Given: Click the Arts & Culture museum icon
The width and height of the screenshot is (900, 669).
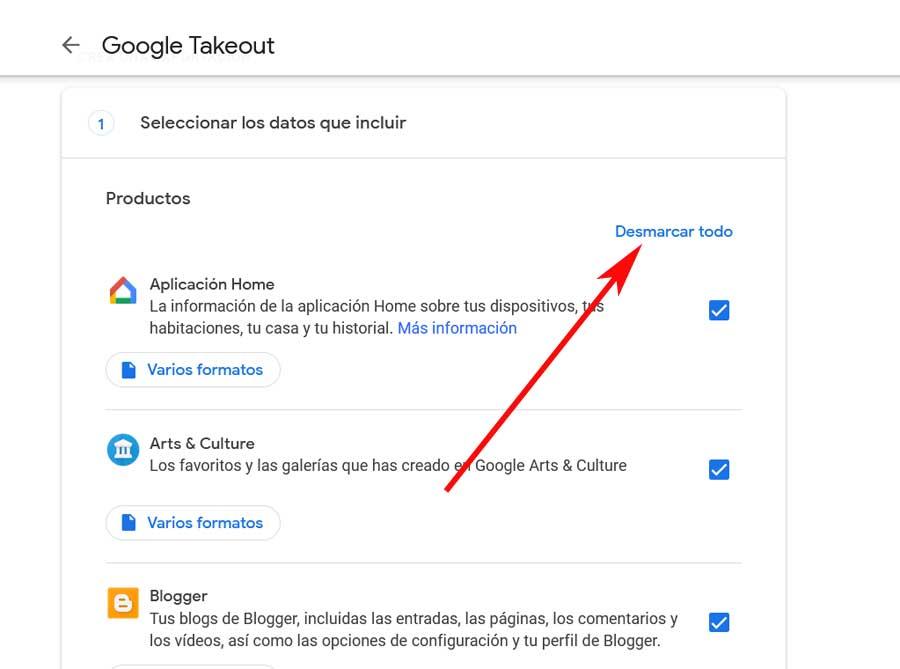Looking at the screenshot, I should tap(123, 449).
